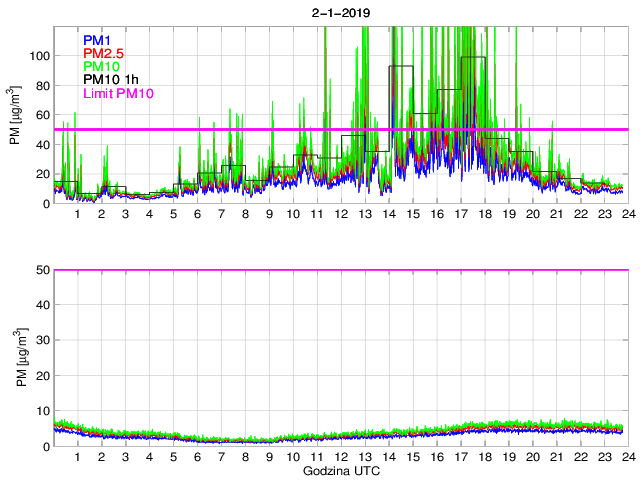The height and width of the screenshot is (480, 640).
Task: Click hour 12 on upper chart x-axis
Action: [341, 214]
